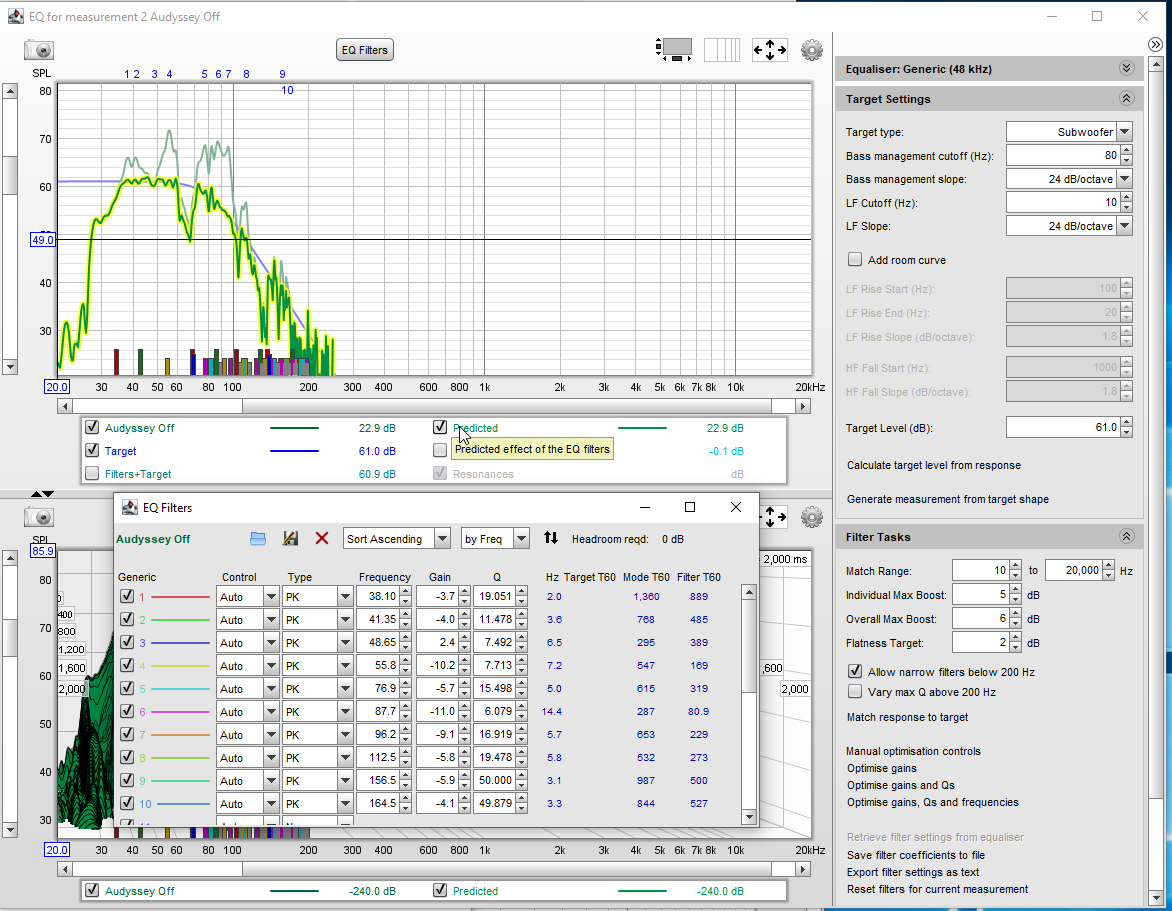
Task: Click Bass management cutoff field
Action: click(x=1063, y=155)
